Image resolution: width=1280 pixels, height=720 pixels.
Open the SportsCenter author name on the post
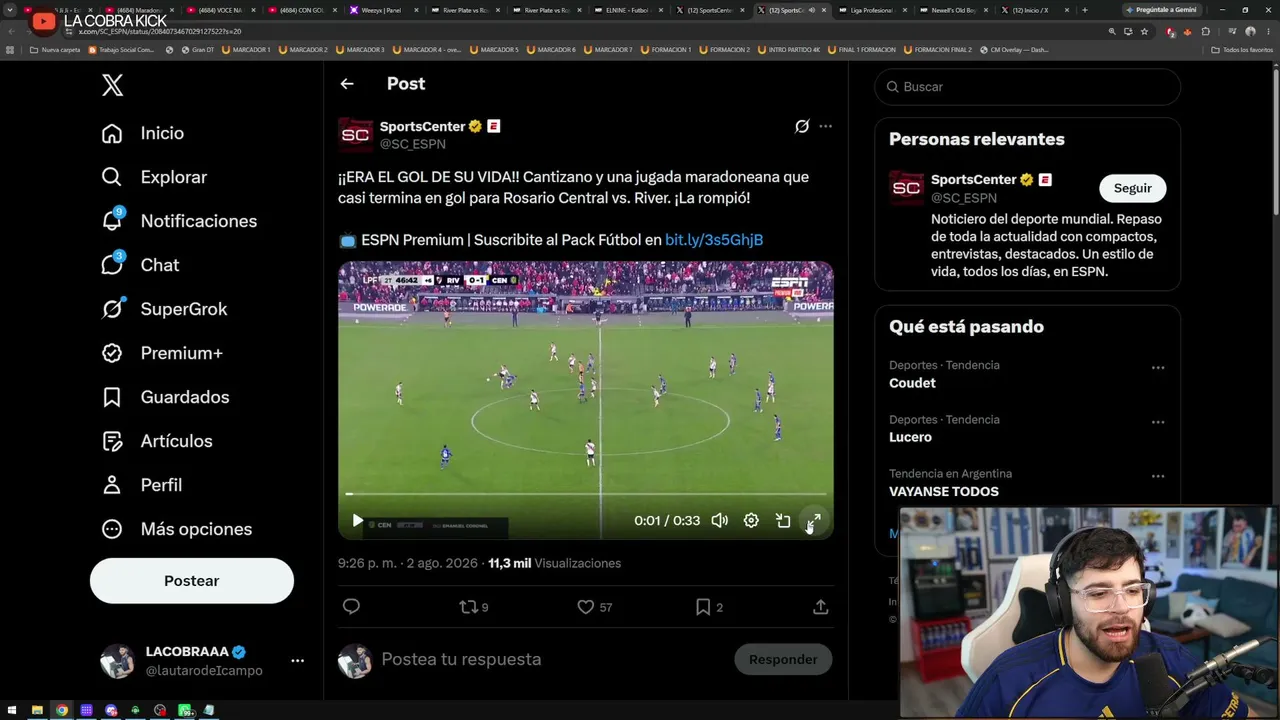[422, 126]
